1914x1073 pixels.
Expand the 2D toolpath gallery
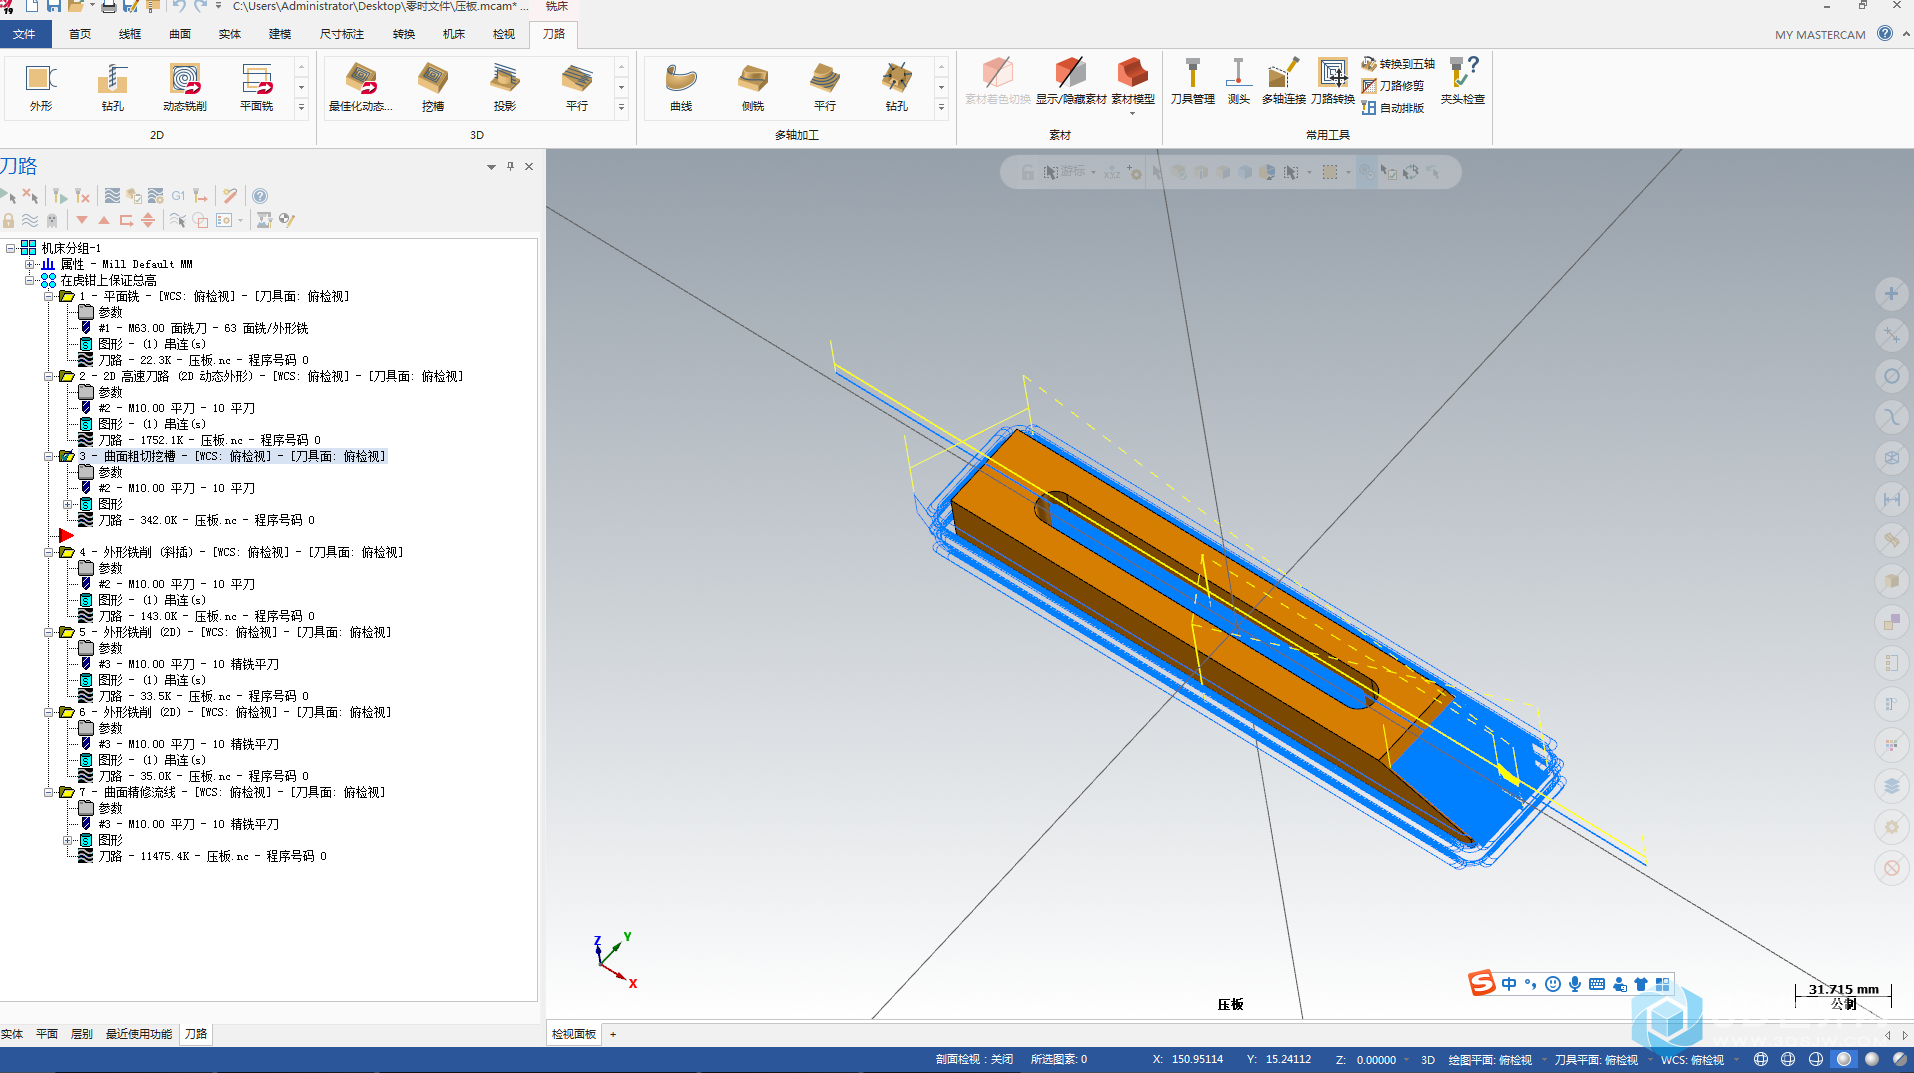click(301, 108)
